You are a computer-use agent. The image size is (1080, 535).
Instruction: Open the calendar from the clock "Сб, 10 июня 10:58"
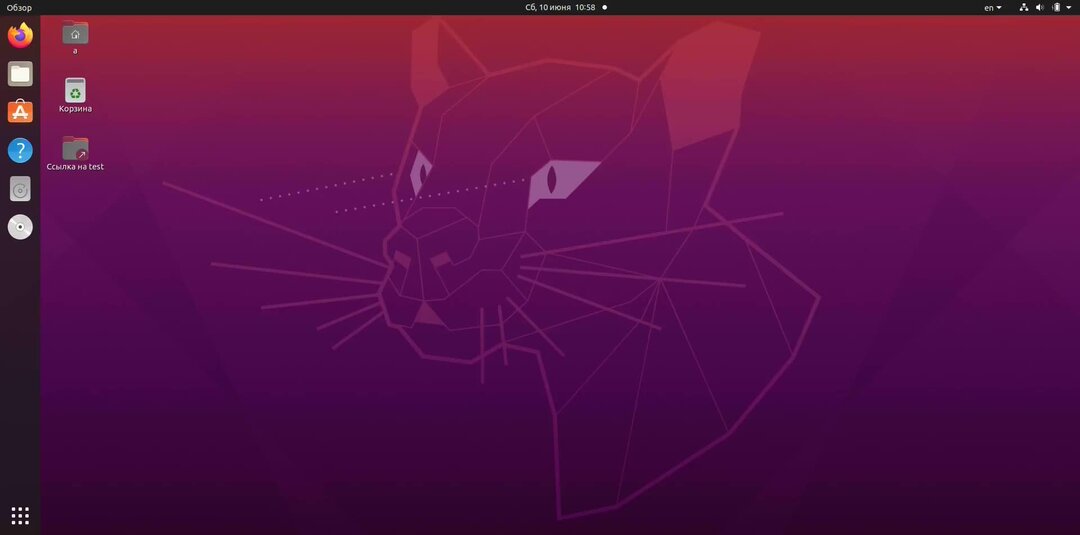point(560,8)
